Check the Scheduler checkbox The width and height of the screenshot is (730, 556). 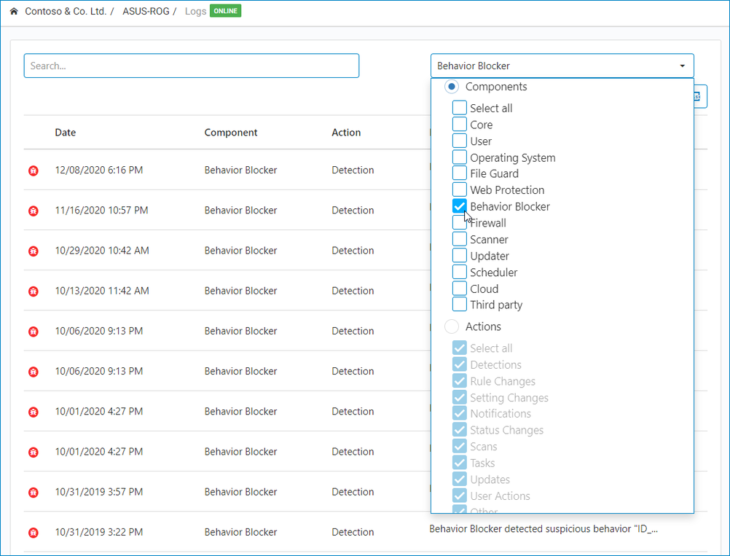tap(460, 272)
